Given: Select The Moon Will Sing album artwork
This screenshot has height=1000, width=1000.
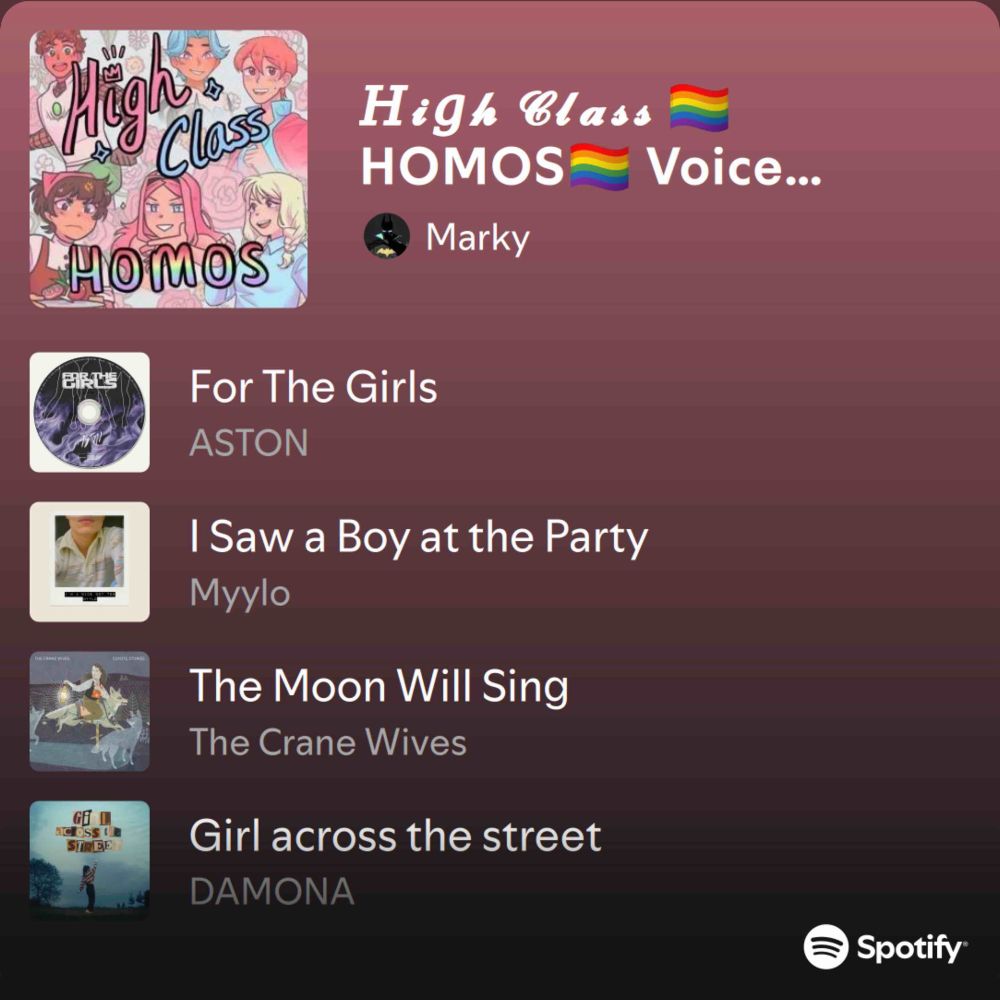Looking at the screenshot, I should tap(89, 711).
